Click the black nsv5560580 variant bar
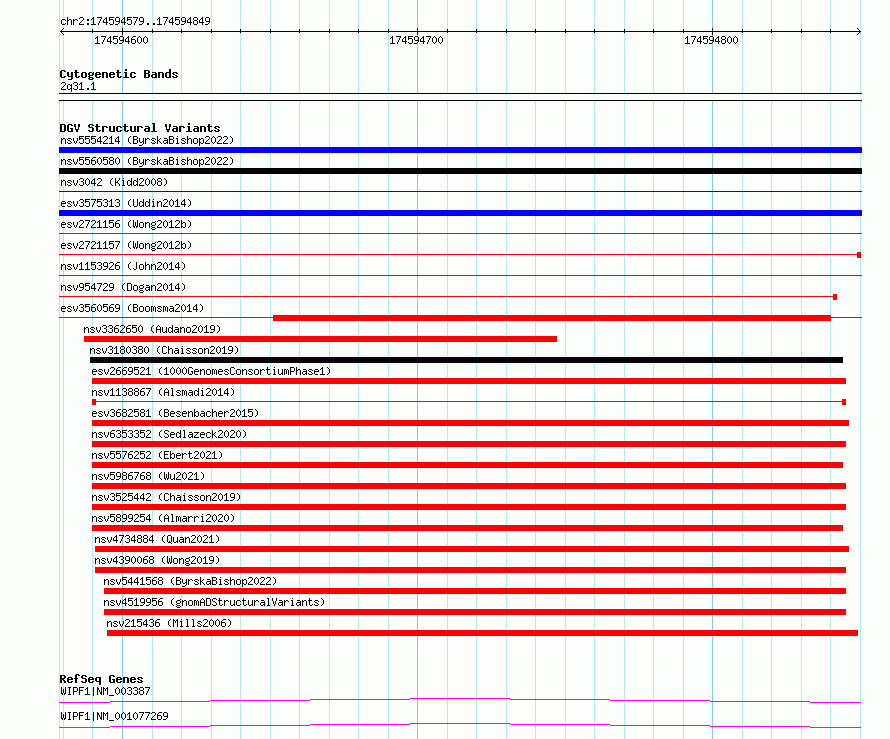 (460, 171)
